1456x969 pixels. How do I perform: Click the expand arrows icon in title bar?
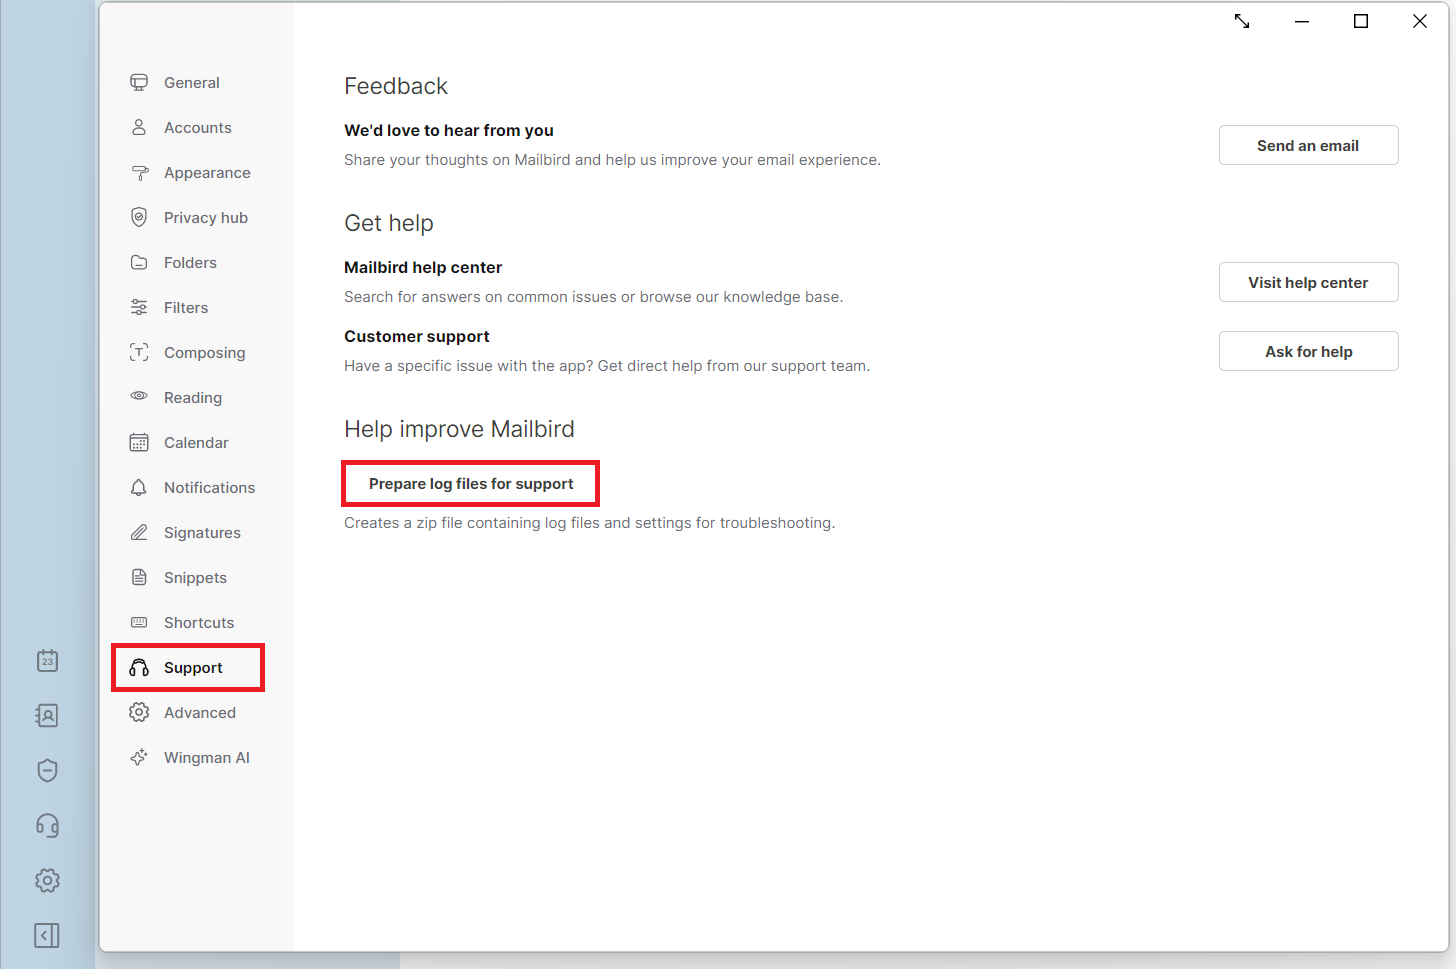tap(1242, 21)
